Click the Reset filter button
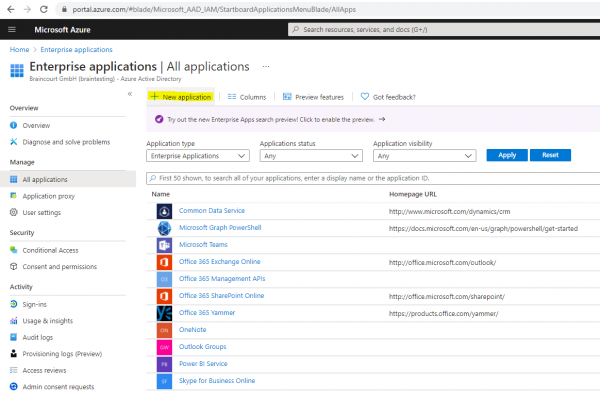The image size is (600, 399). [550, 155]
